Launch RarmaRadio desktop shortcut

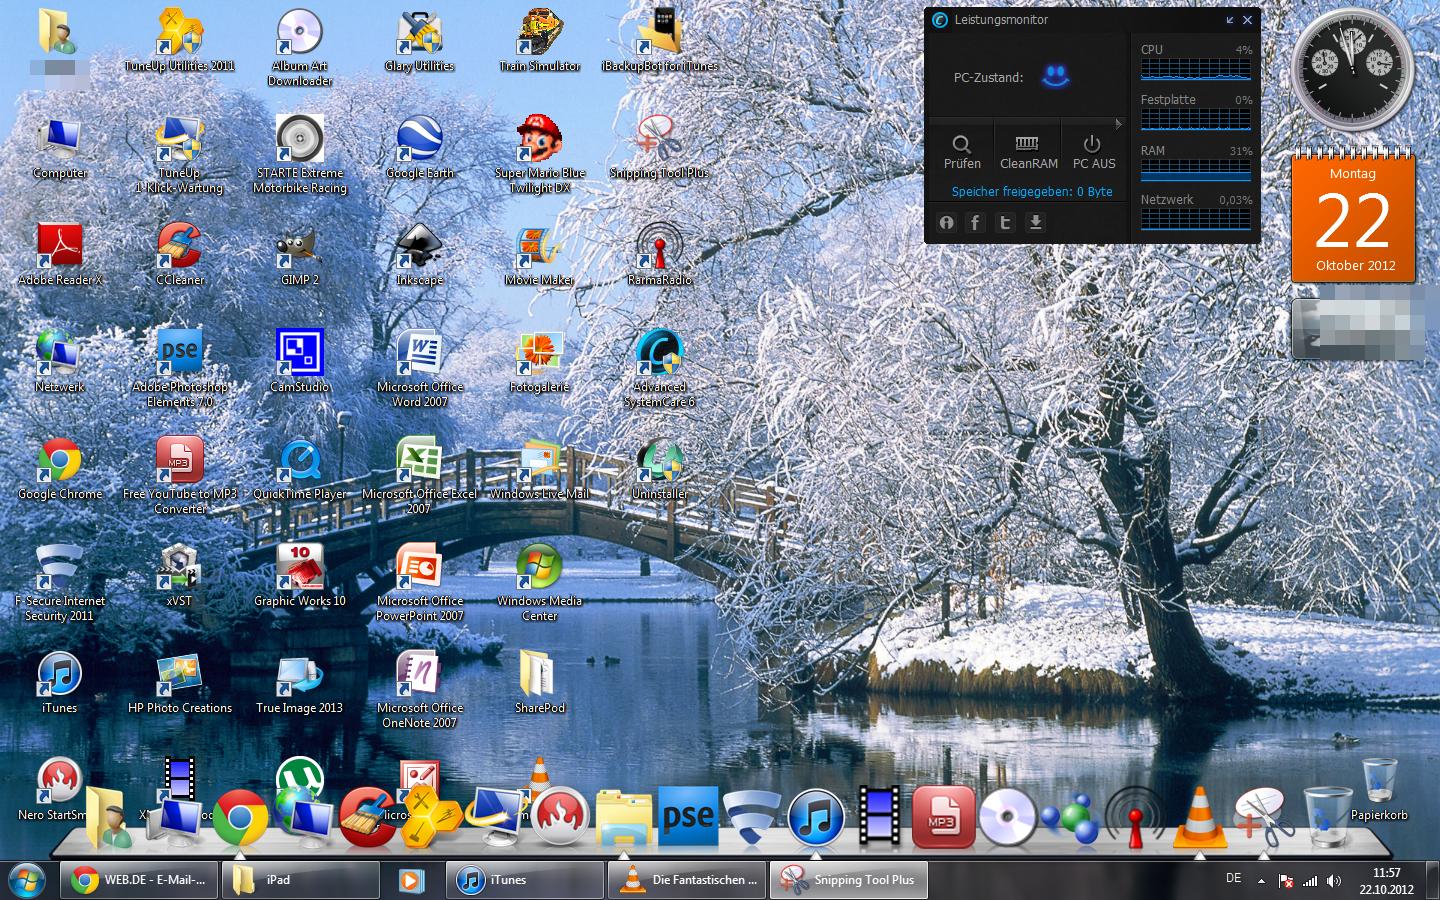pos(660,255)
